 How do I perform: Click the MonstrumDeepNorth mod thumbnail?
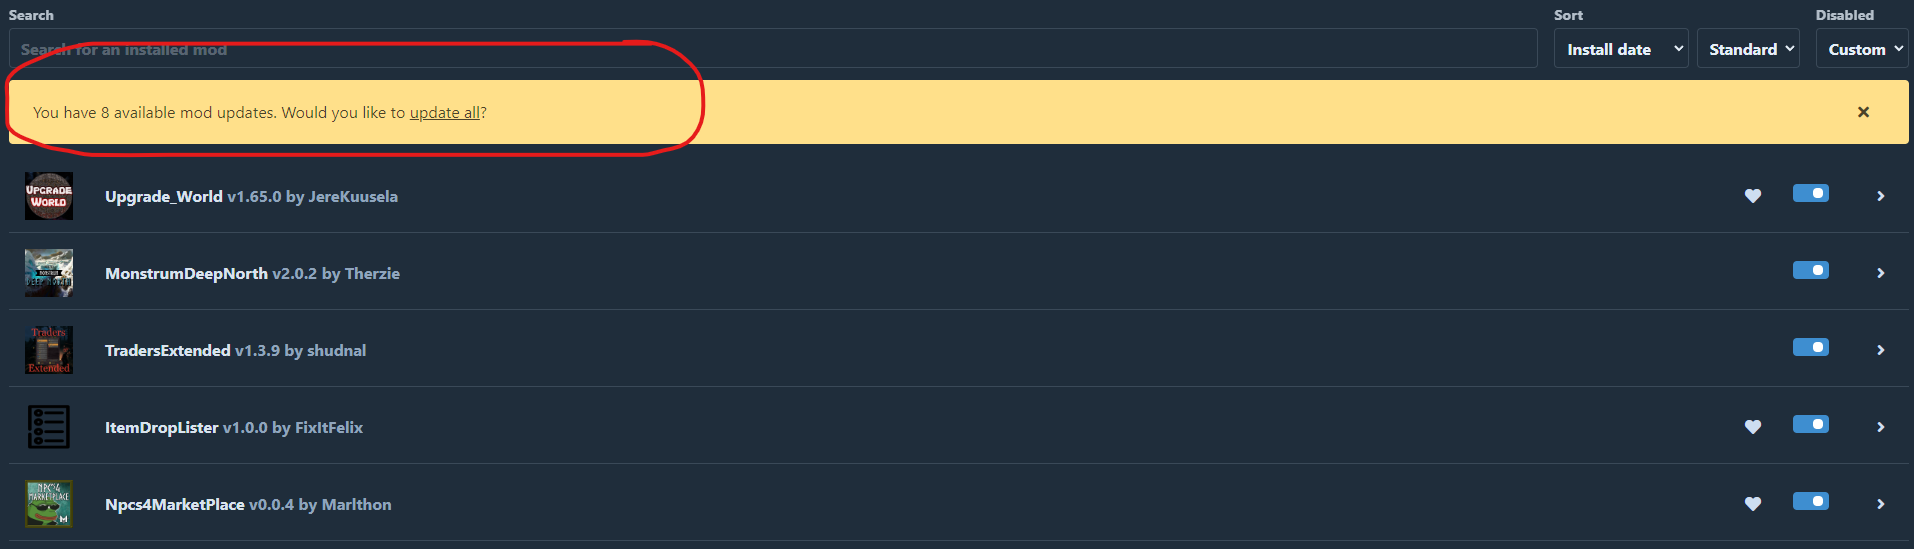point(49,273)
